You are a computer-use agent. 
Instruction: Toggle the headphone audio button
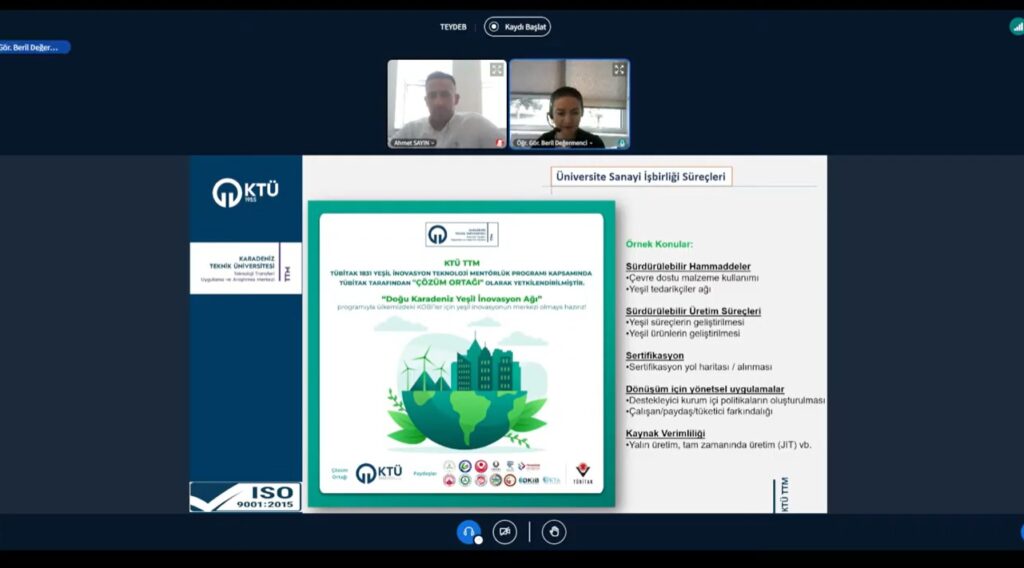point(468,532)
